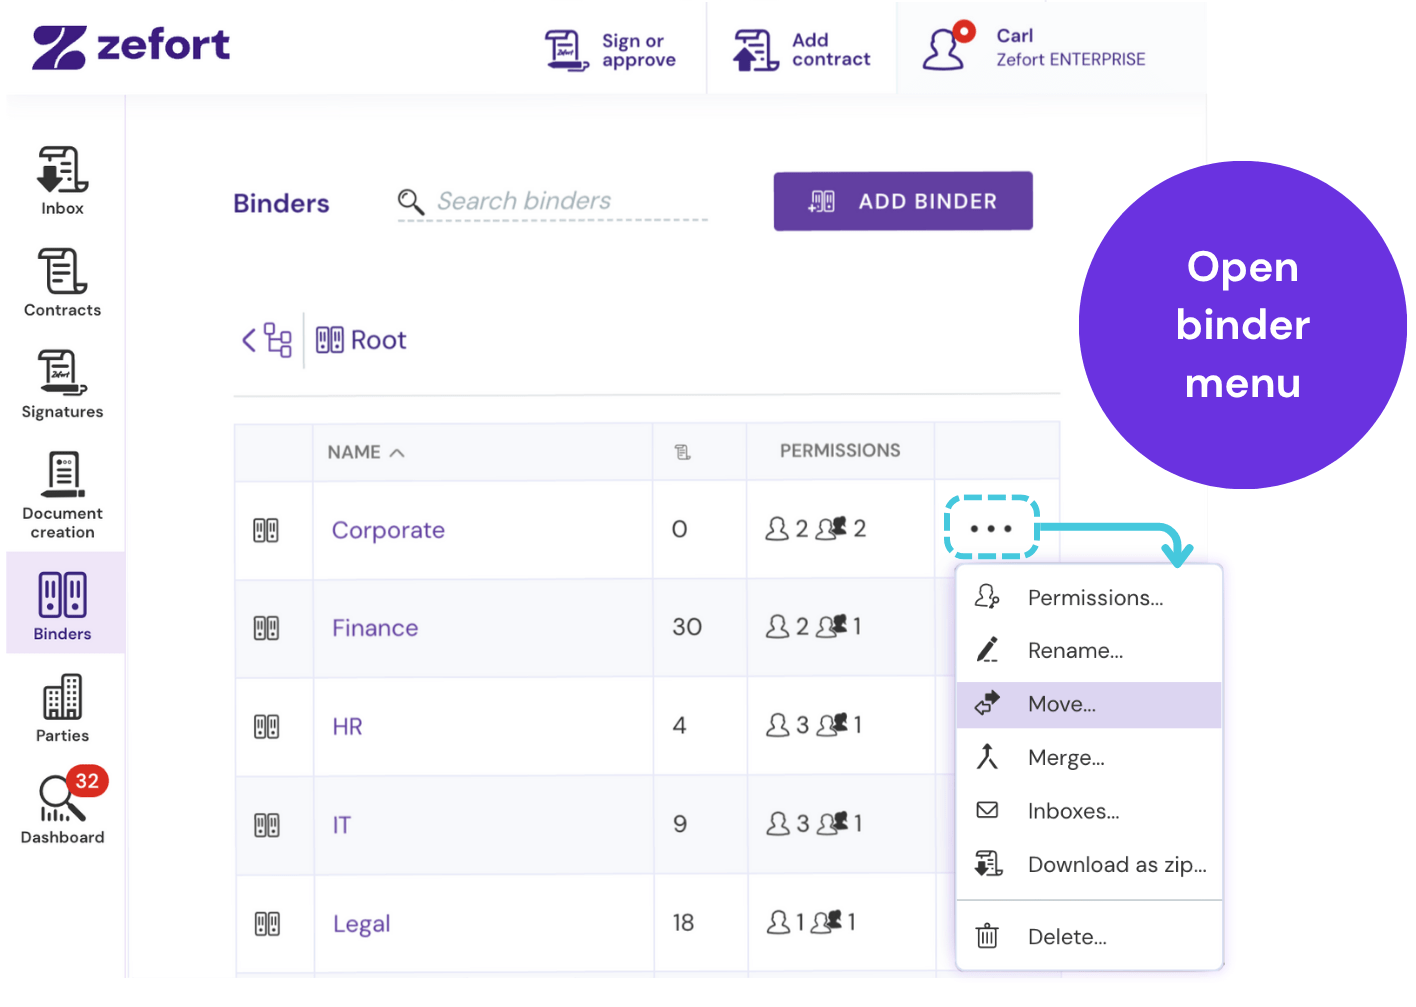The width and height of the screenshot is (1416, 1007).
Task: Choose Inboxes... from the binder menu
Action: pos(1089,811)
